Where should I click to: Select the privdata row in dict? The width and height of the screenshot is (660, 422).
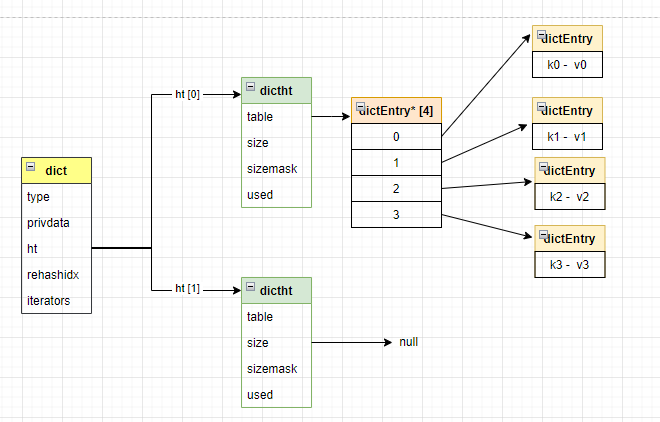point(56,222)
